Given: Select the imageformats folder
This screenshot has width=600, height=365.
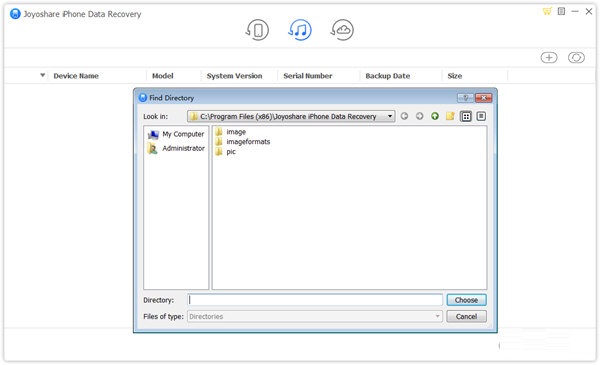Looking at the screenshot, I should [x=243, y=142].
